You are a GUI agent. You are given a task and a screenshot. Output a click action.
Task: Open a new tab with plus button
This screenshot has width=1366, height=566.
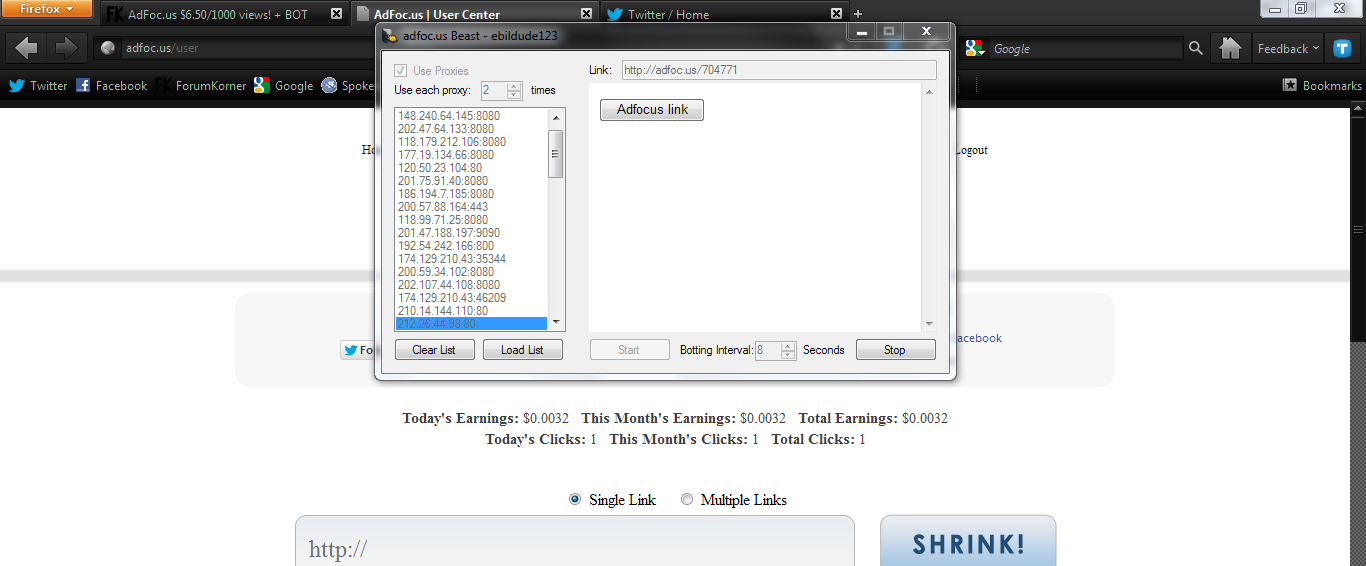[x=858, y=14]
